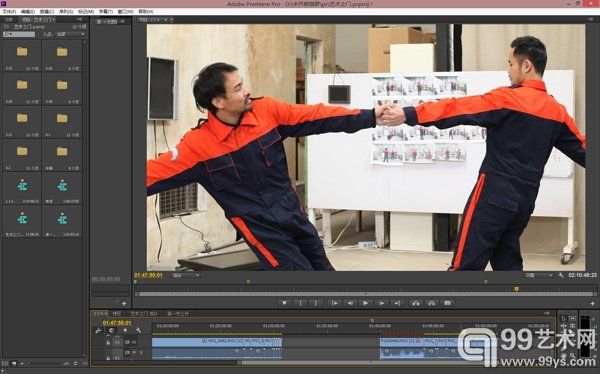The image size is (600, 374).
Task: Switch Project panel to list view
Action: 5,363
